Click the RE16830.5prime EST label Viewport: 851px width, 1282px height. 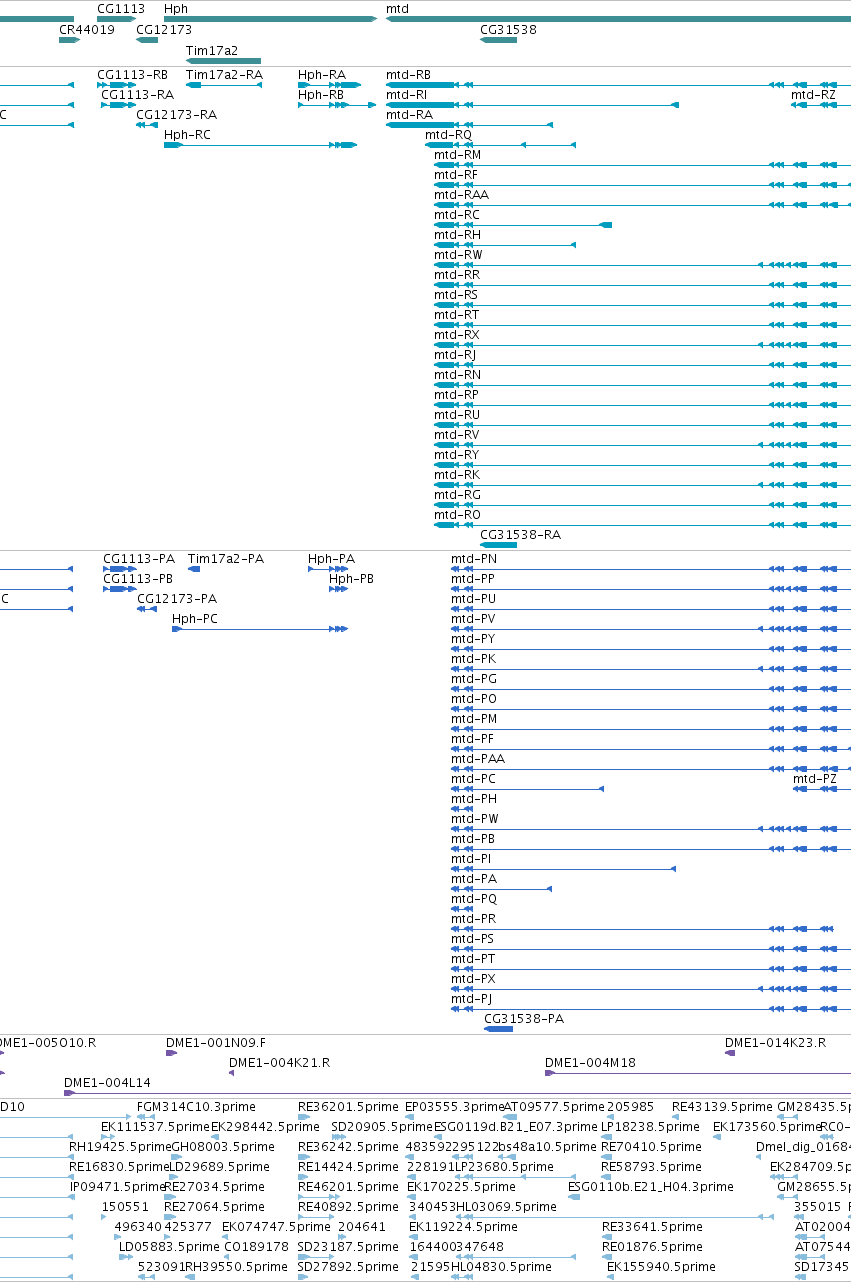[x=119, y=1167]
